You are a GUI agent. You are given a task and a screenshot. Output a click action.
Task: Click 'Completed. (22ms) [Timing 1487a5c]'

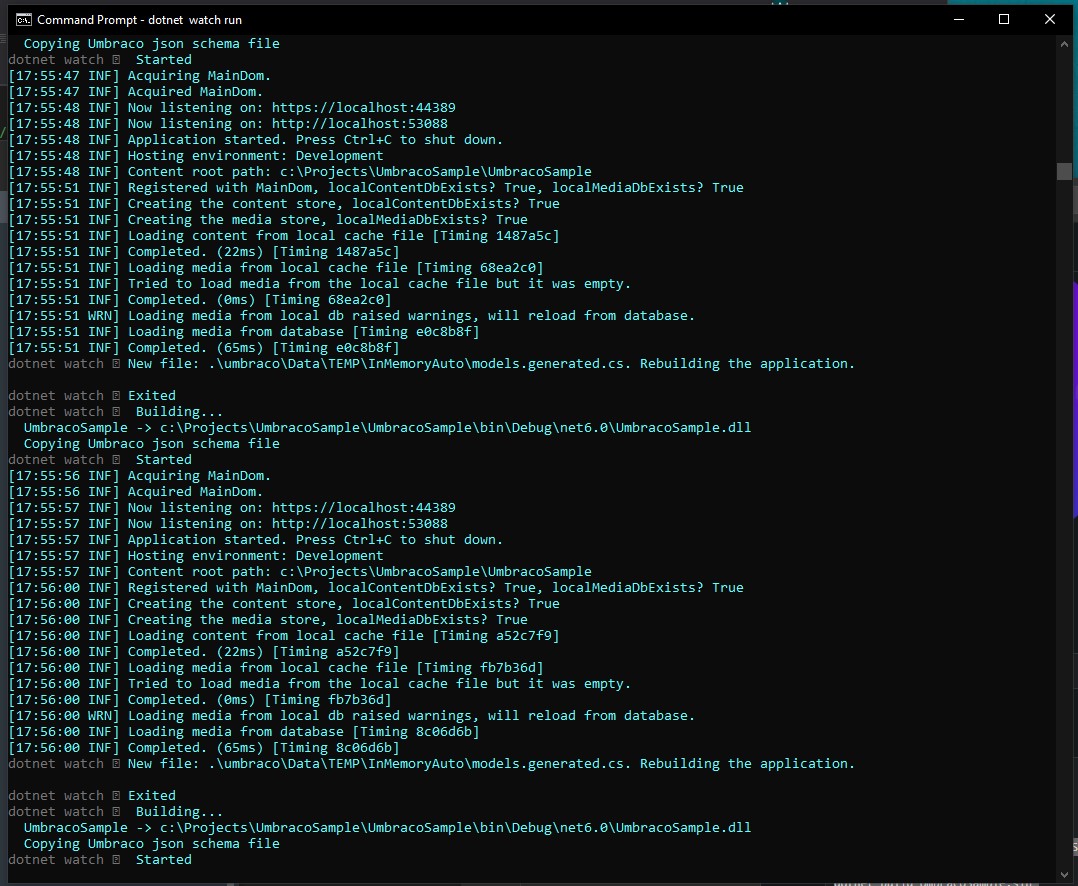point(263,252)
